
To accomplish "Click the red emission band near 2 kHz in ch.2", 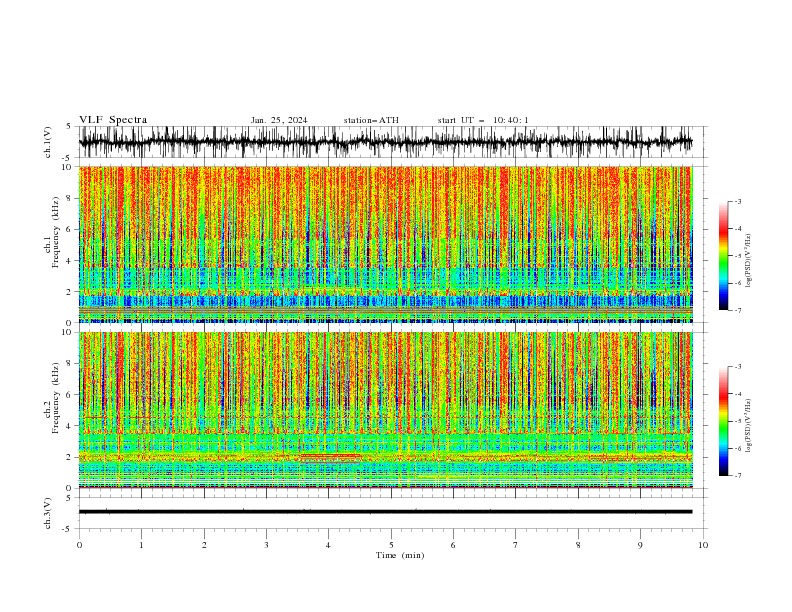I will (330, 458).
